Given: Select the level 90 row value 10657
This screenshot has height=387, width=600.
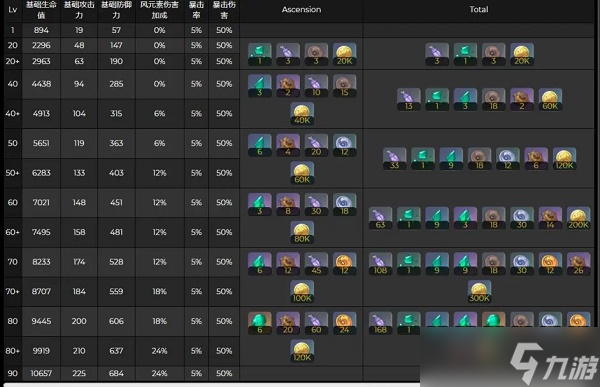Looking at the screenshot, I should pyautogui.click(x=41, y=373).
